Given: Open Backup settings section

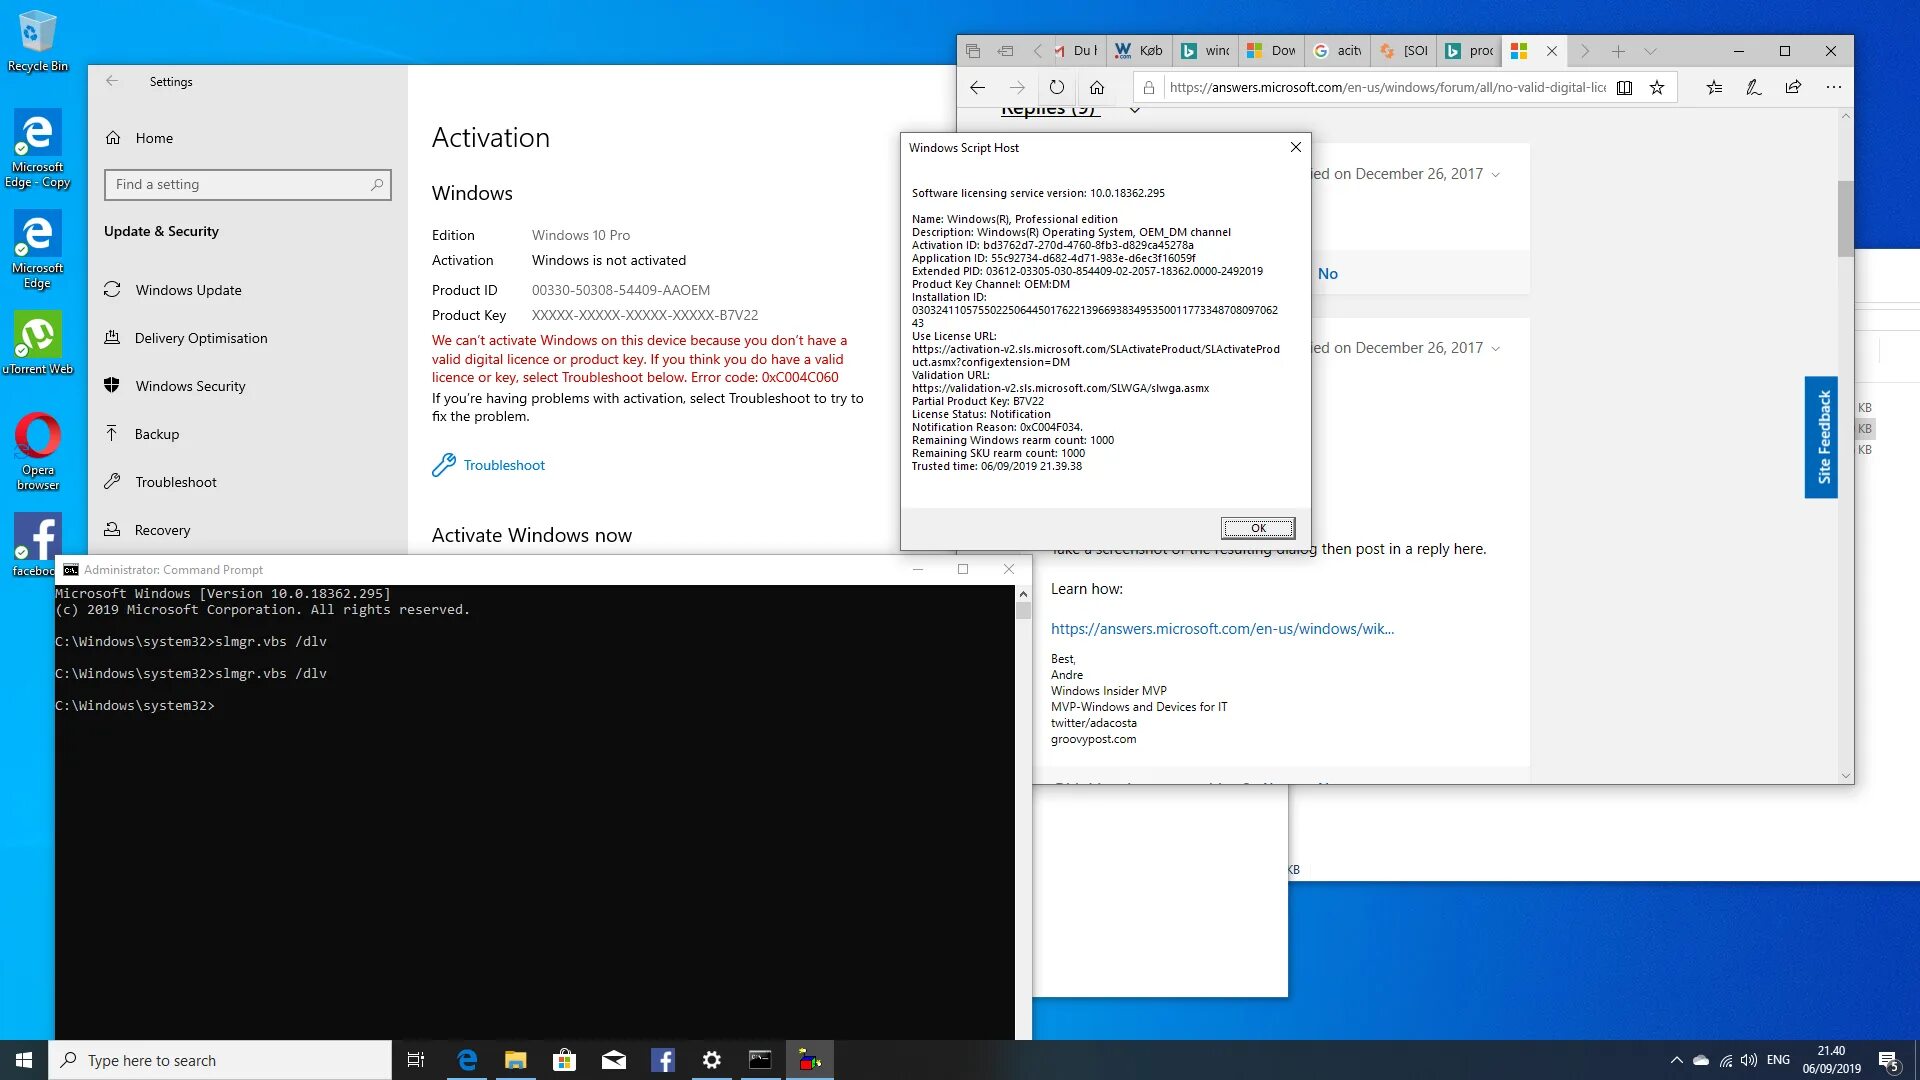Looking at the screenshot, I should point(157,434).
